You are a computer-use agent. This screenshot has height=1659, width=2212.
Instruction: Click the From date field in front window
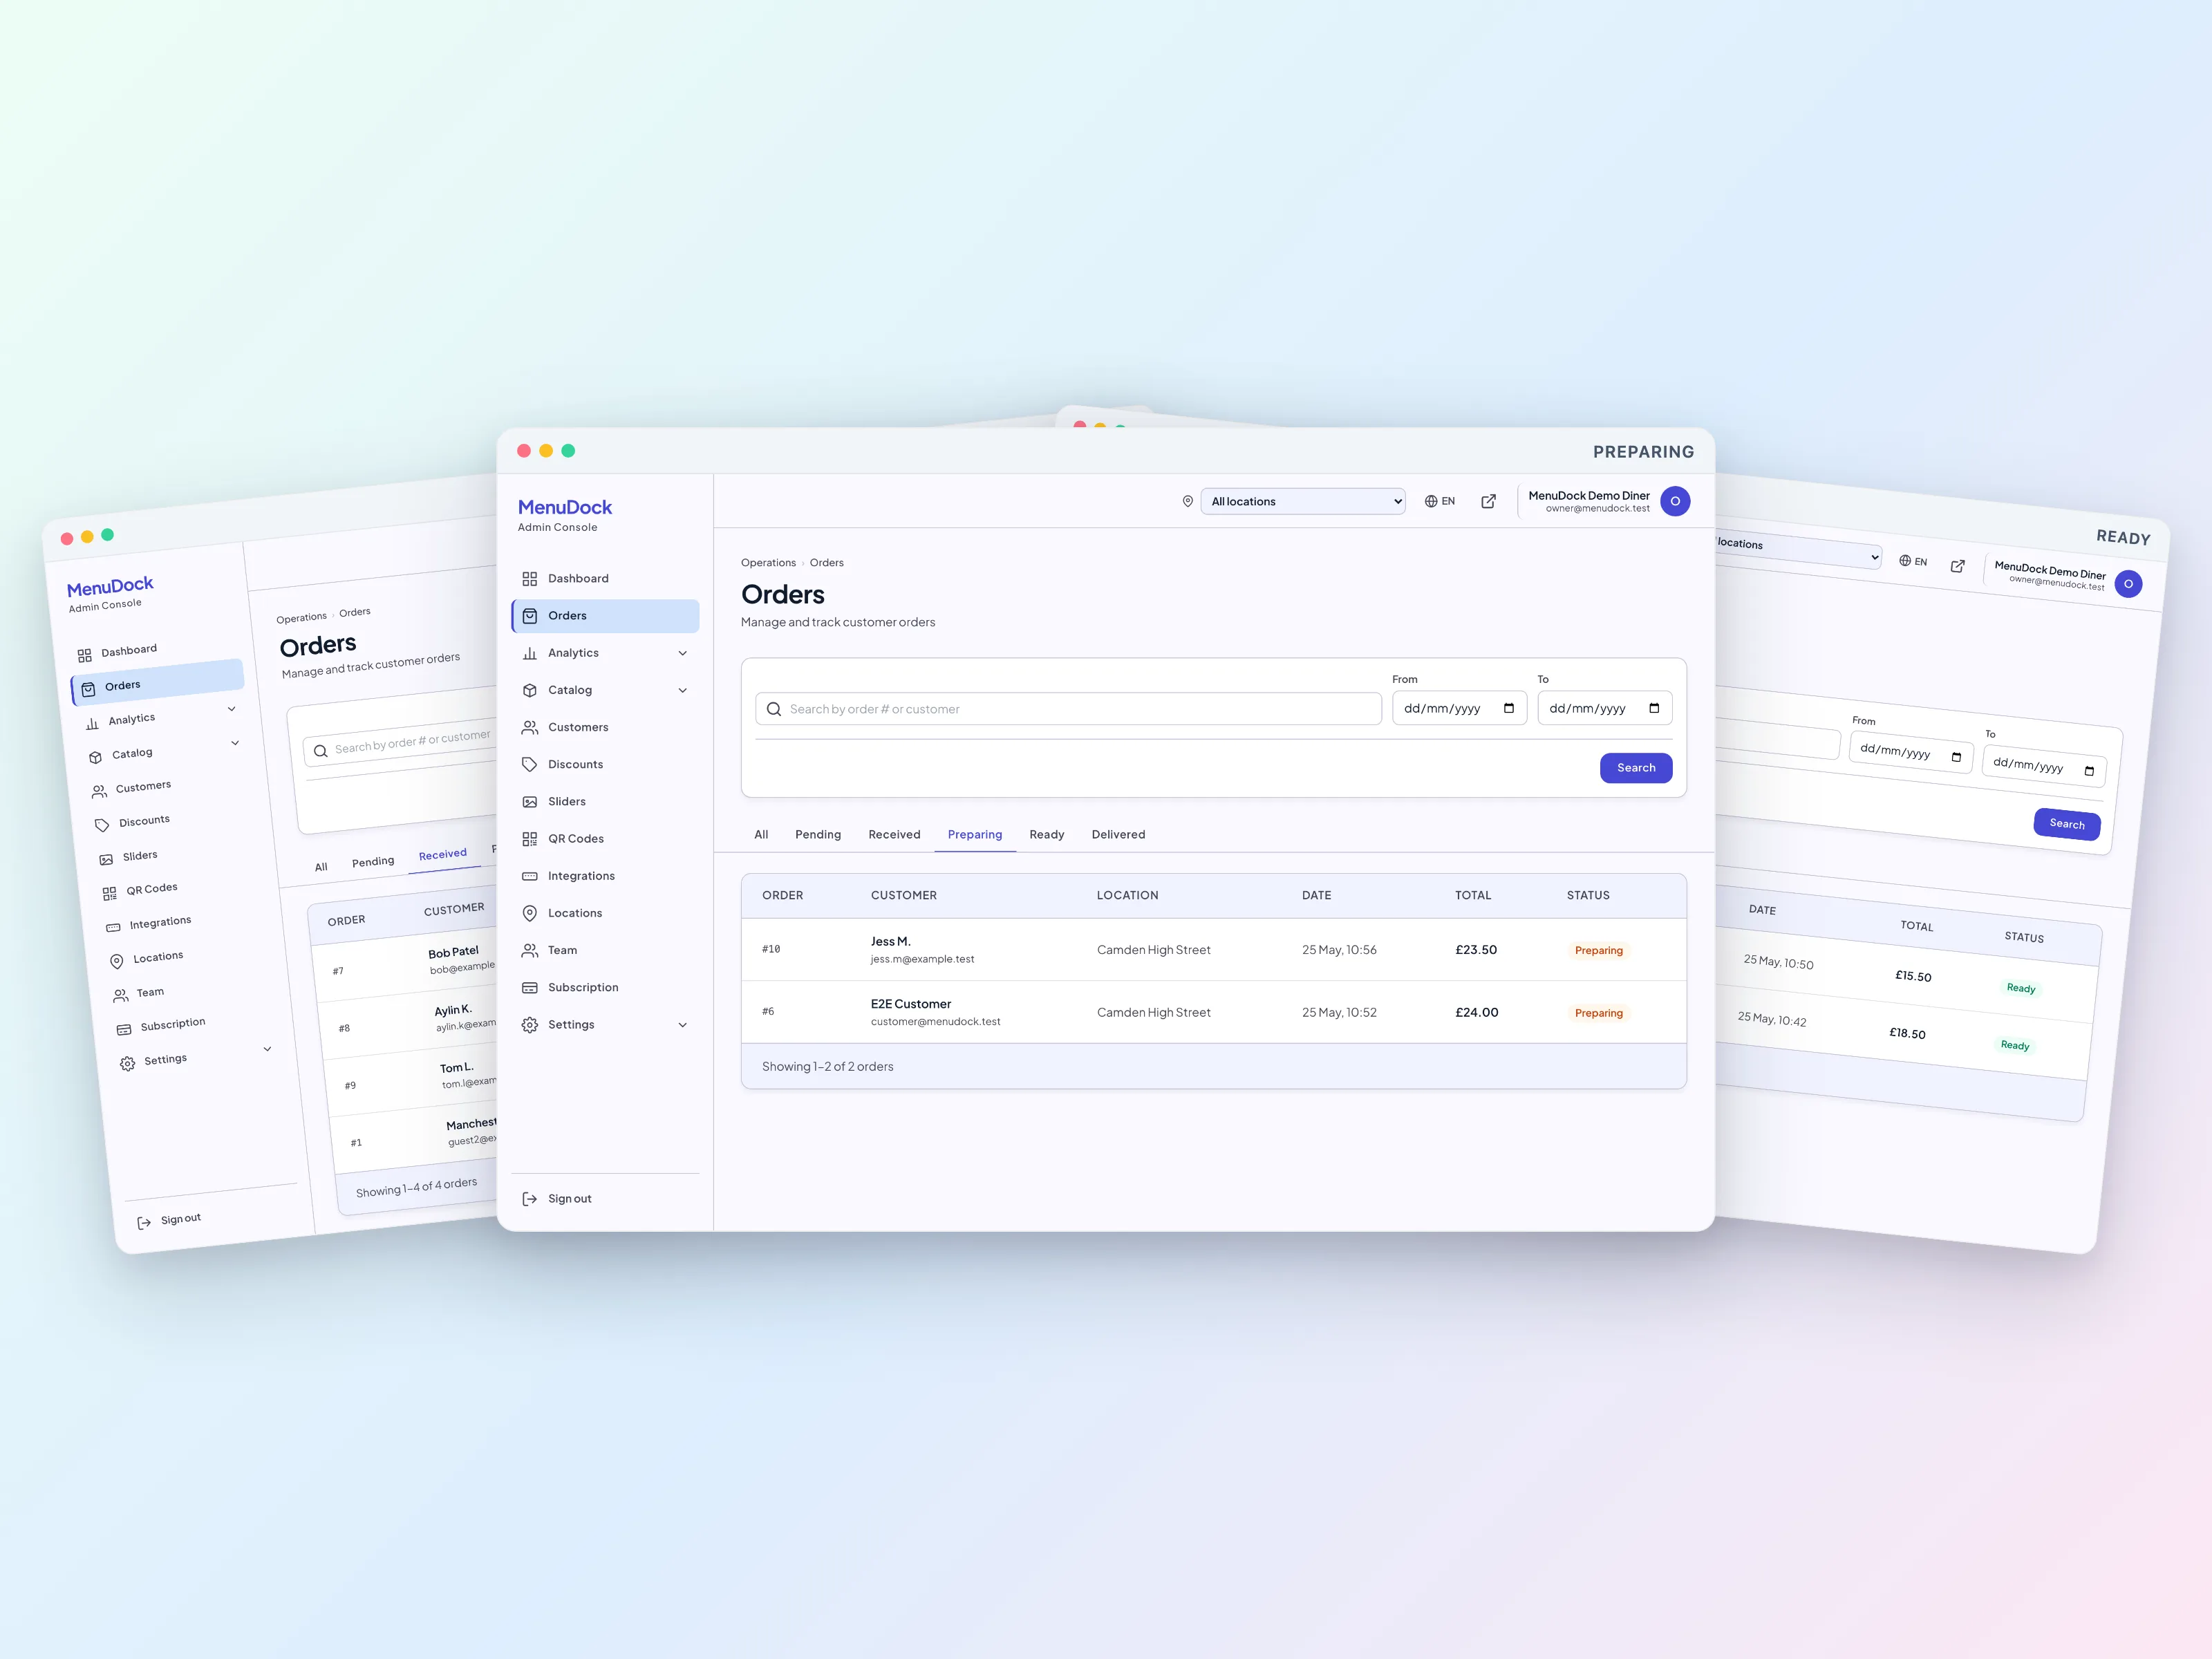click(1459, 708)
